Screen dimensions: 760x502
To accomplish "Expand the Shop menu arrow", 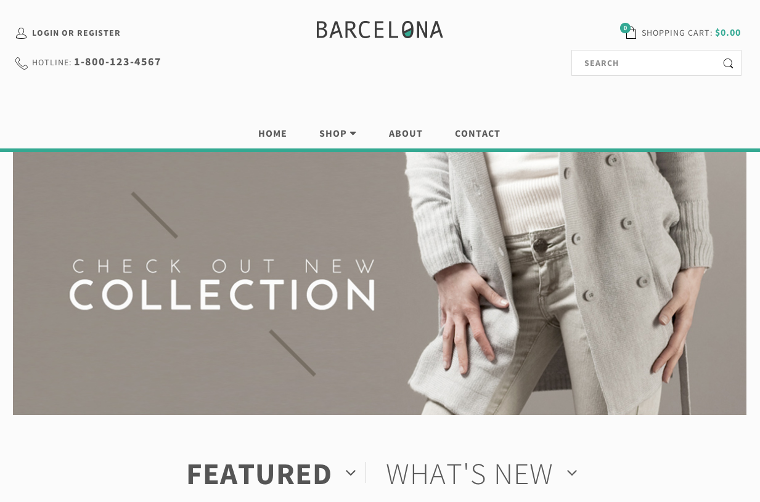I will pos(353,133).
